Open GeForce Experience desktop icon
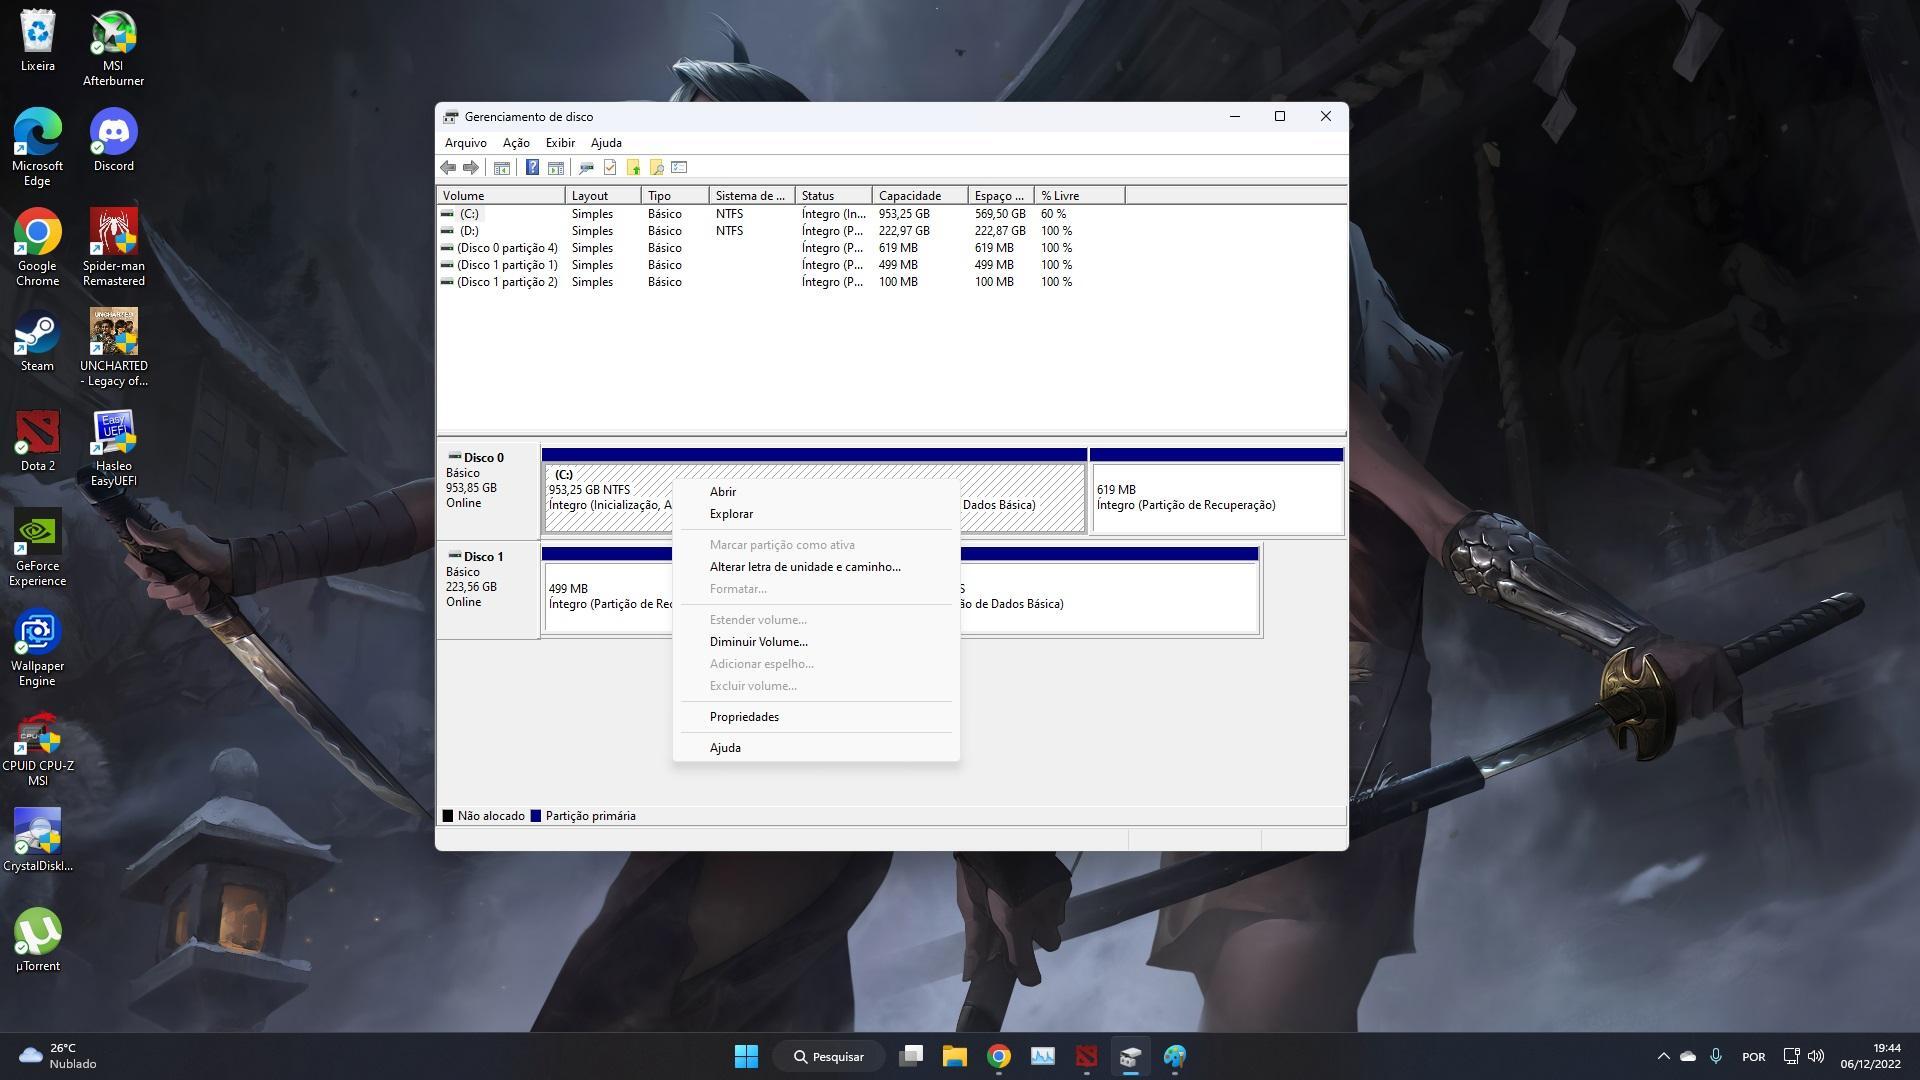Image resolution: width=1920 pixels, height=1080 pixels. coord(37,548)
